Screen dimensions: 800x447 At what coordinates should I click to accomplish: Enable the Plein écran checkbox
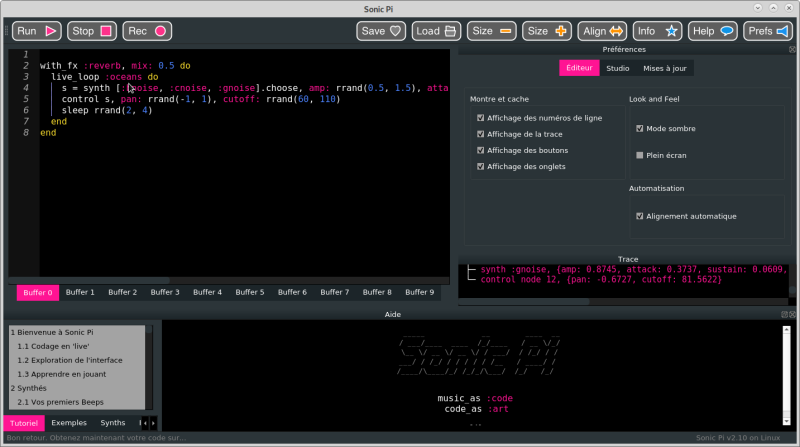pyautogui.click(x=640, y=155)
